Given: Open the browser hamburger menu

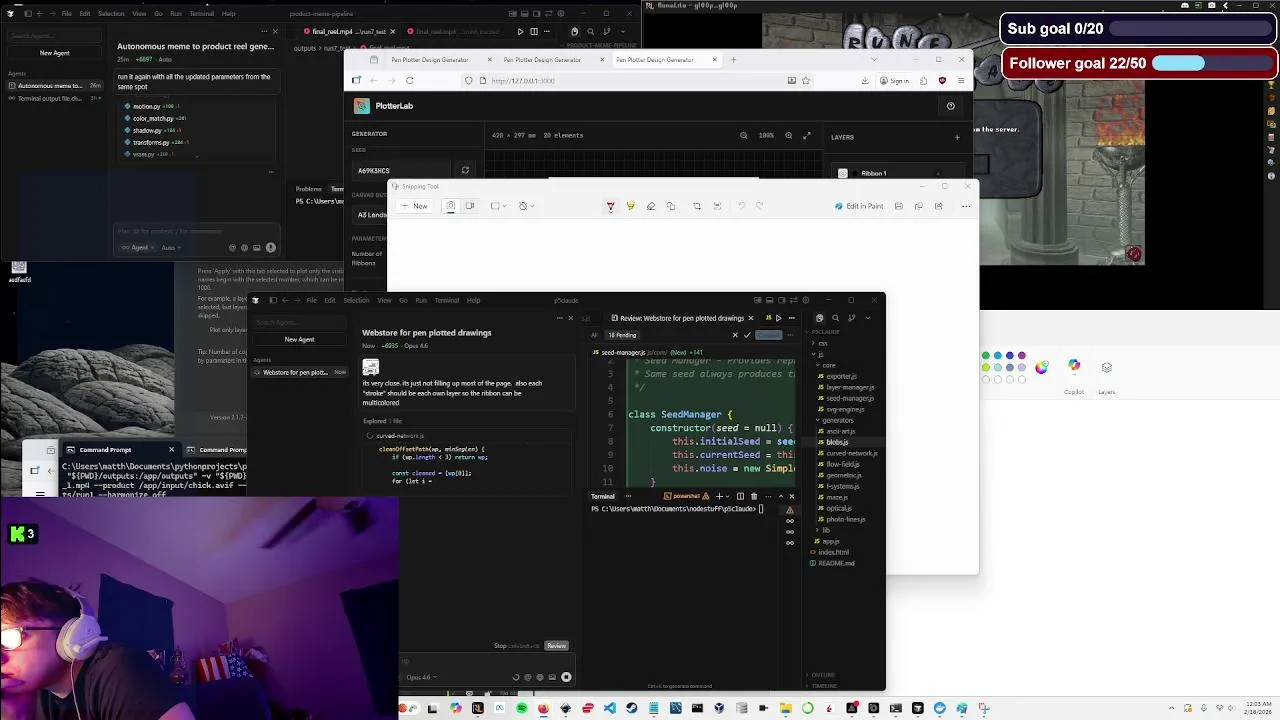Looking at the screenshot, I should click(x=961, y=80).
